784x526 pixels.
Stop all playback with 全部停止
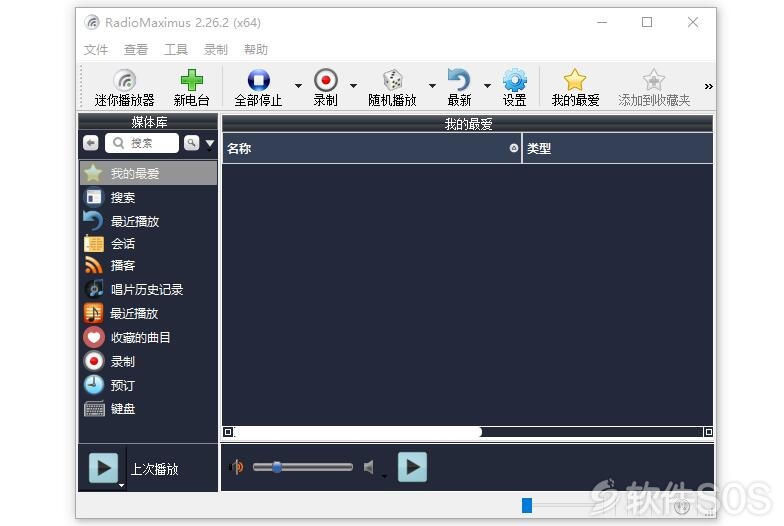(x=258, y=88)
